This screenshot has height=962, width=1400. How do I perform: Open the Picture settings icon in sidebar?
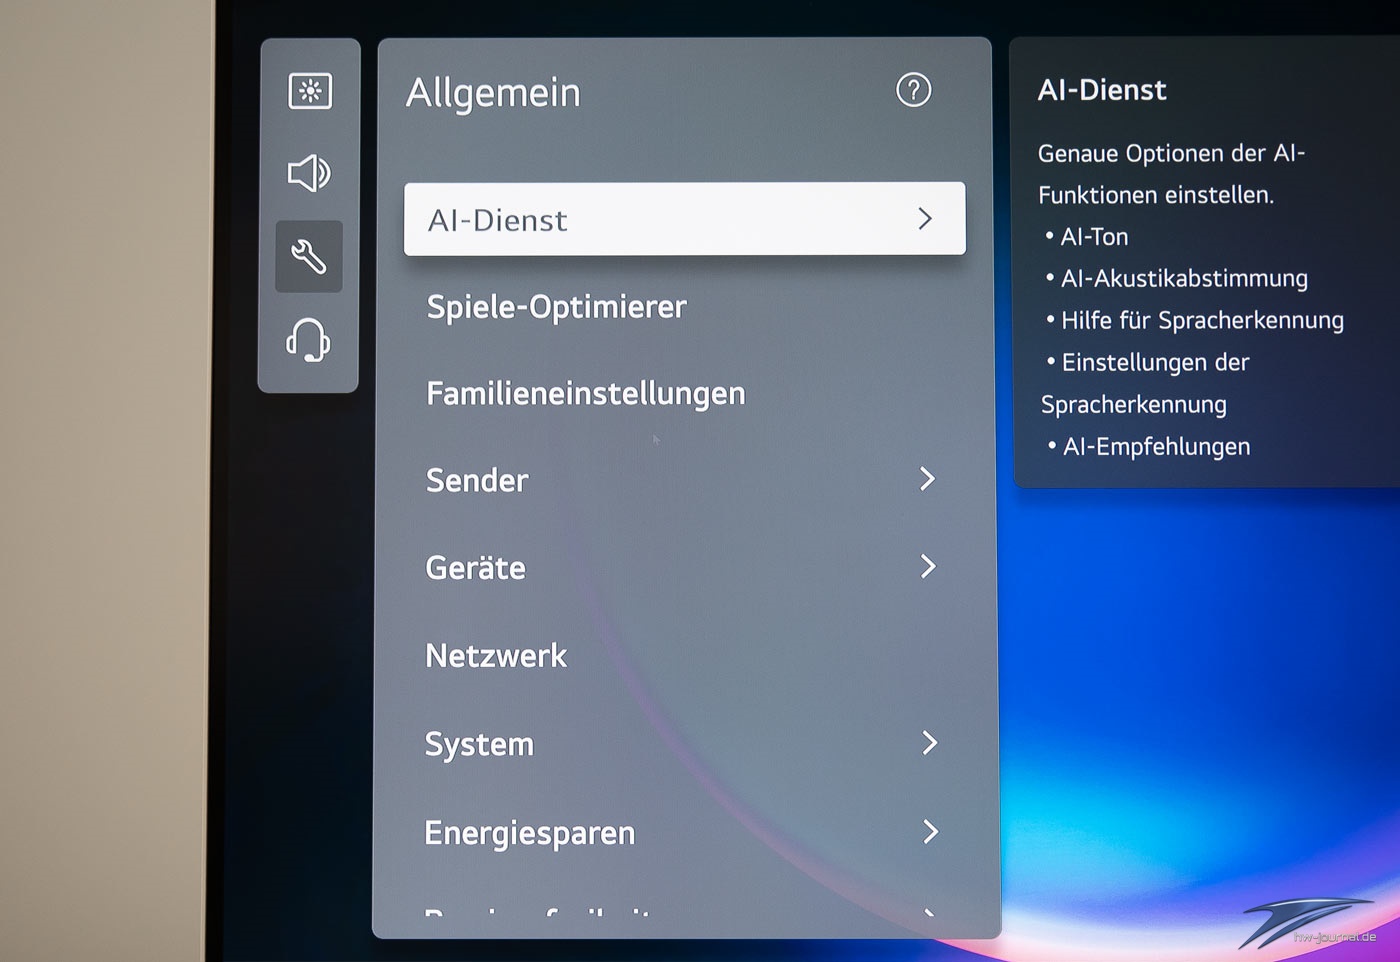point(310,91)
